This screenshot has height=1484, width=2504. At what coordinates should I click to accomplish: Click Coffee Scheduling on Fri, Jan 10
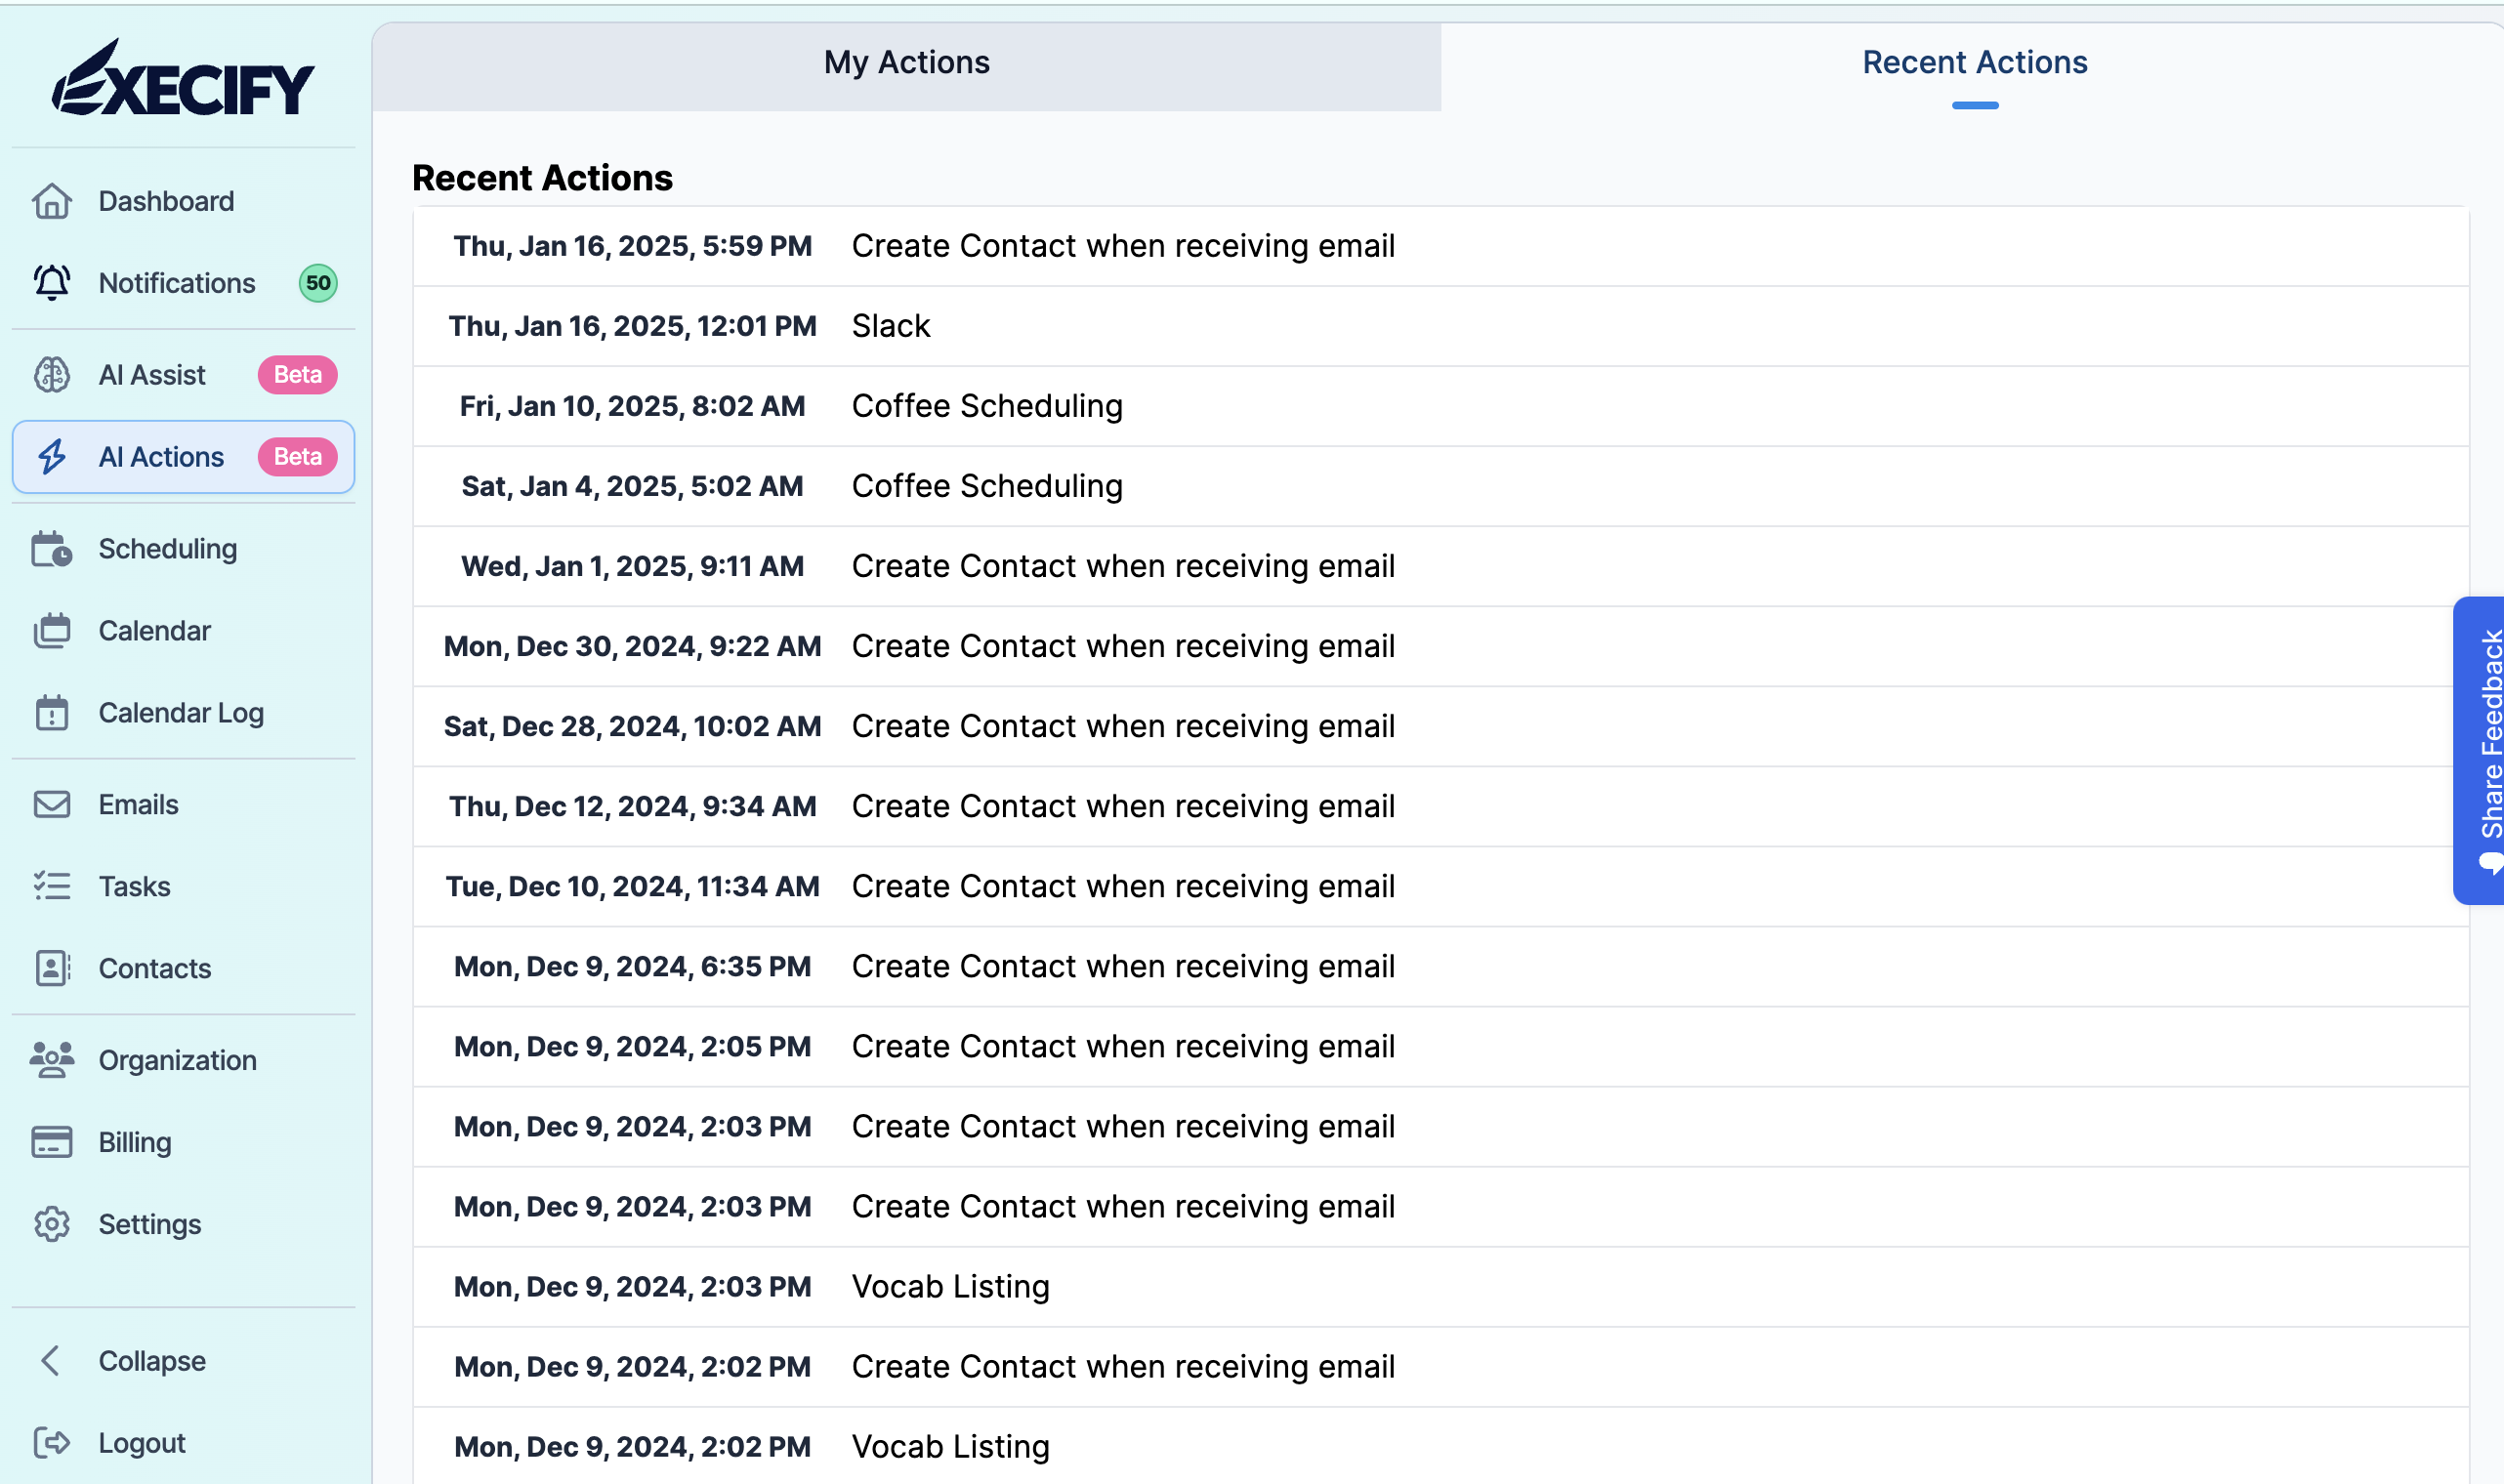coord(987,406)
